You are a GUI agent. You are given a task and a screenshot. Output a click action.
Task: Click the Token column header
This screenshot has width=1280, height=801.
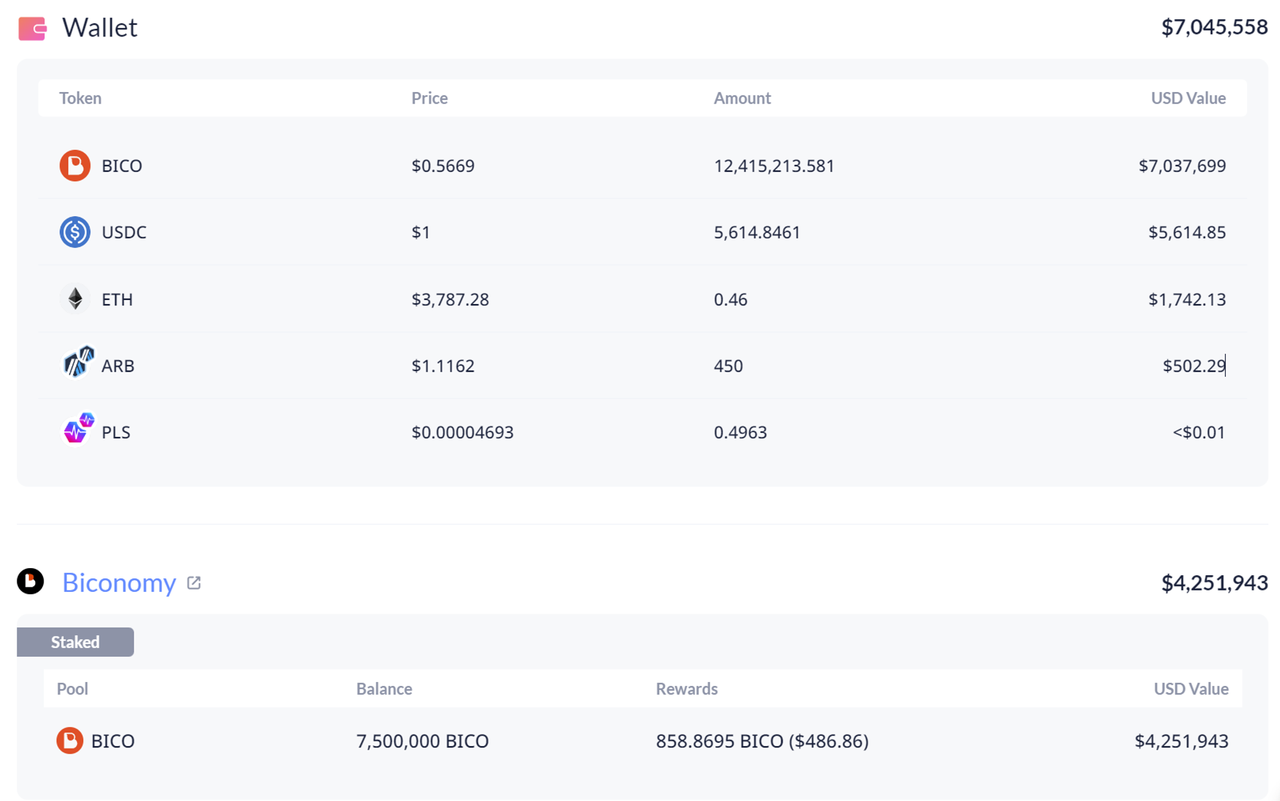80,98
